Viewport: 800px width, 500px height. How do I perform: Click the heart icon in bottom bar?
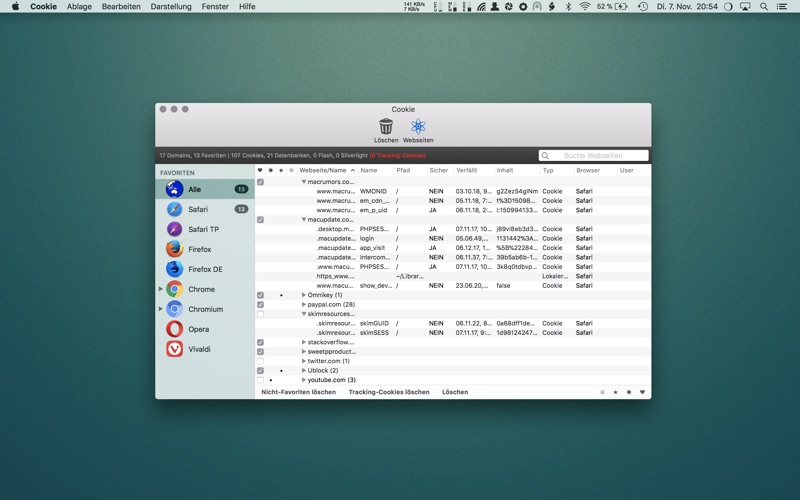[x=642, y=392]
